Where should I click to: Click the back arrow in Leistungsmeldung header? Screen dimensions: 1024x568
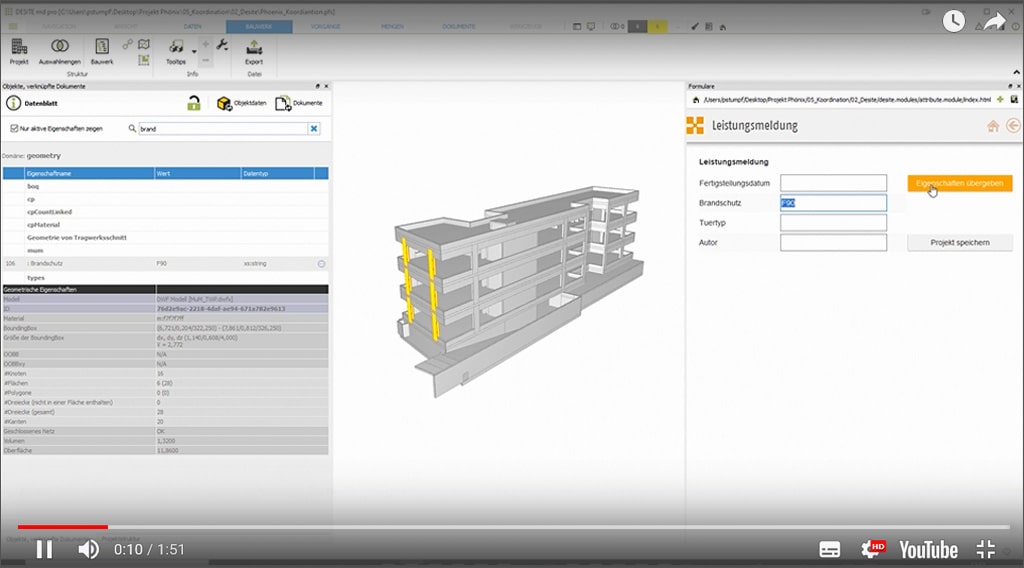tap(1013, 126)
